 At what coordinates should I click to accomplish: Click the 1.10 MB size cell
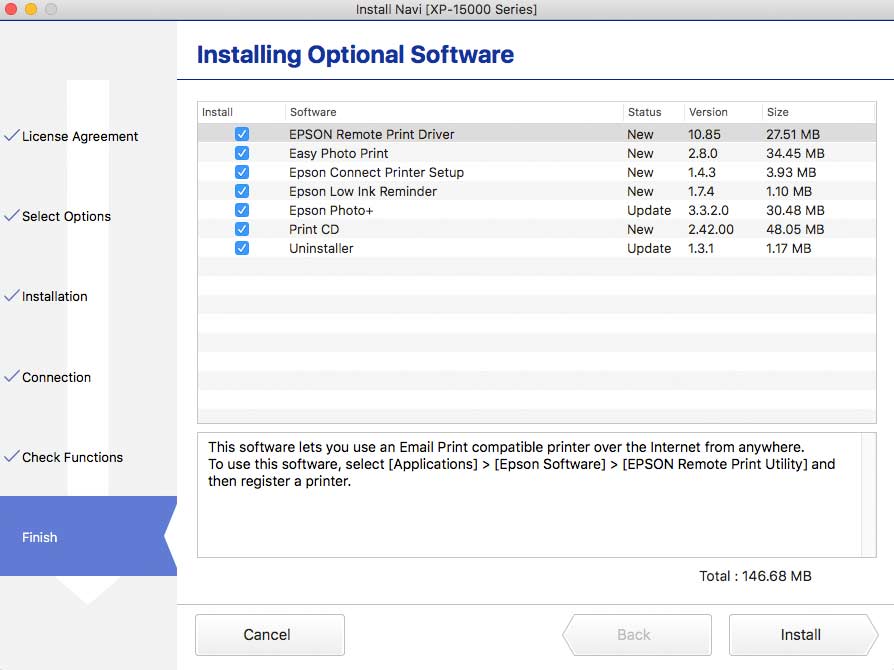pos(789,192)
